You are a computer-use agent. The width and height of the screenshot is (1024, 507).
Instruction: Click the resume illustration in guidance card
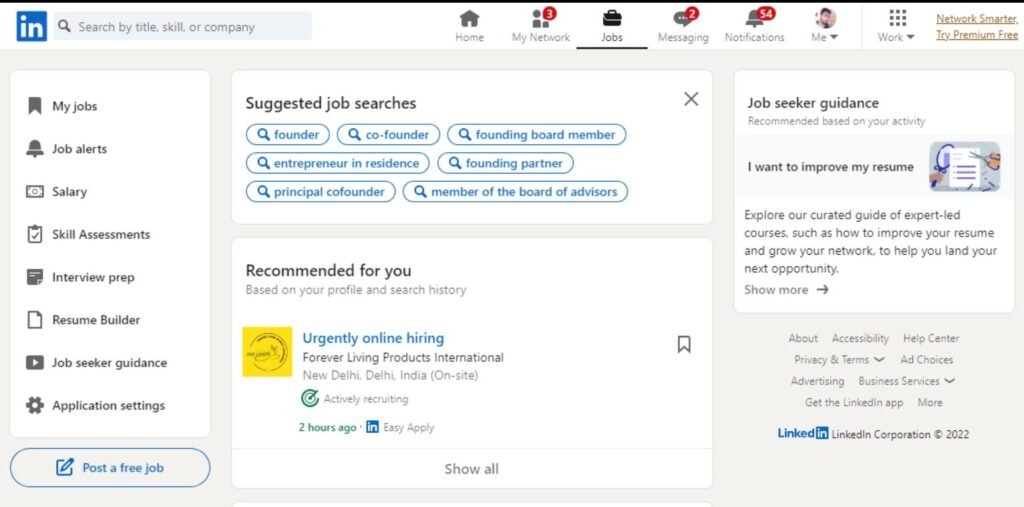(x=965, y=167)
